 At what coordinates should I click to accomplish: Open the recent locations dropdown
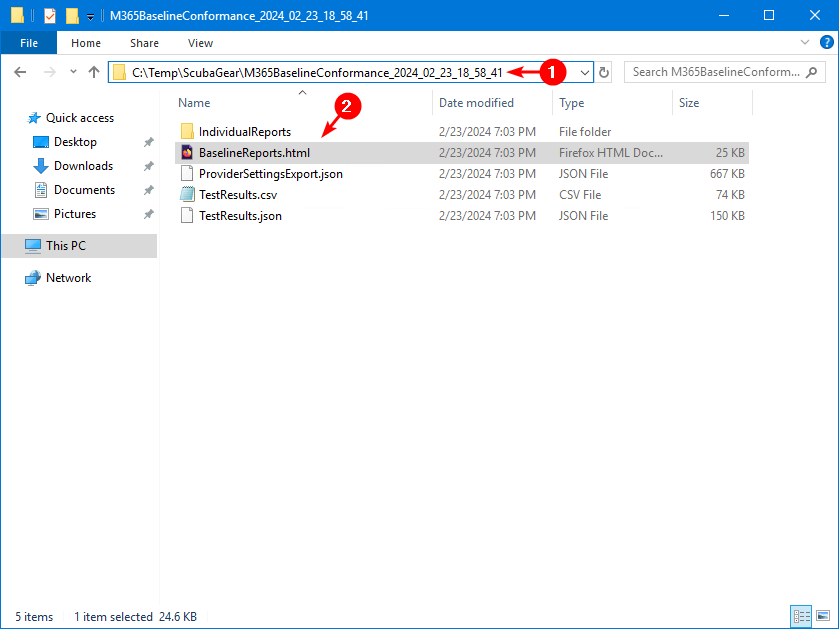click(73, 72)
